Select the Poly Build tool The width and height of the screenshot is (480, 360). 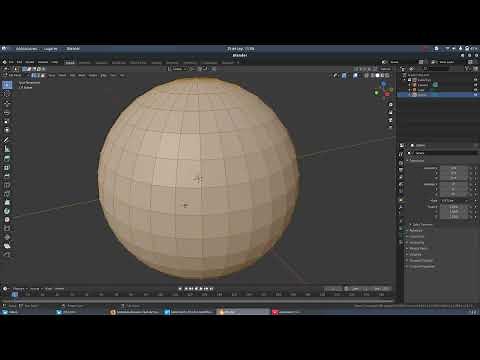click(x=7, y=202)
